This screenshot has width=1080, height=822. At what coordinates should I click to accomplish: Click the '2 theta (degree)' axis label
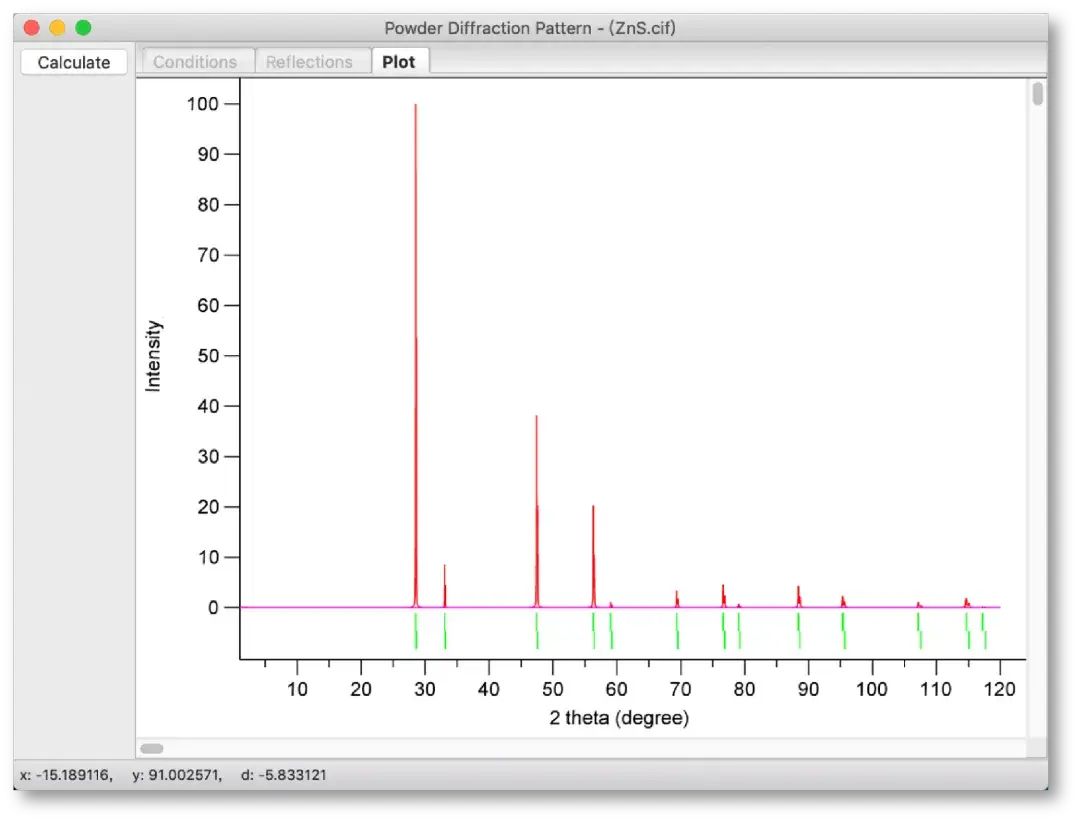tap(619, 718)
